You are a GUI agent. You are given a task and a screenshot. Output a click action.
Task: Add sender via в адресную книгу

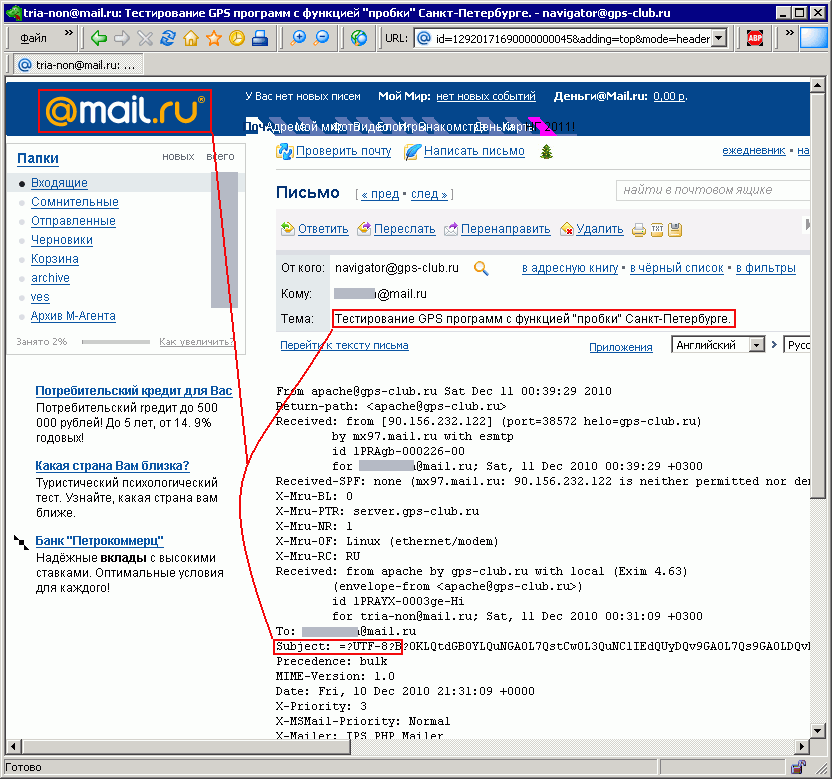[x=570, y=269]
